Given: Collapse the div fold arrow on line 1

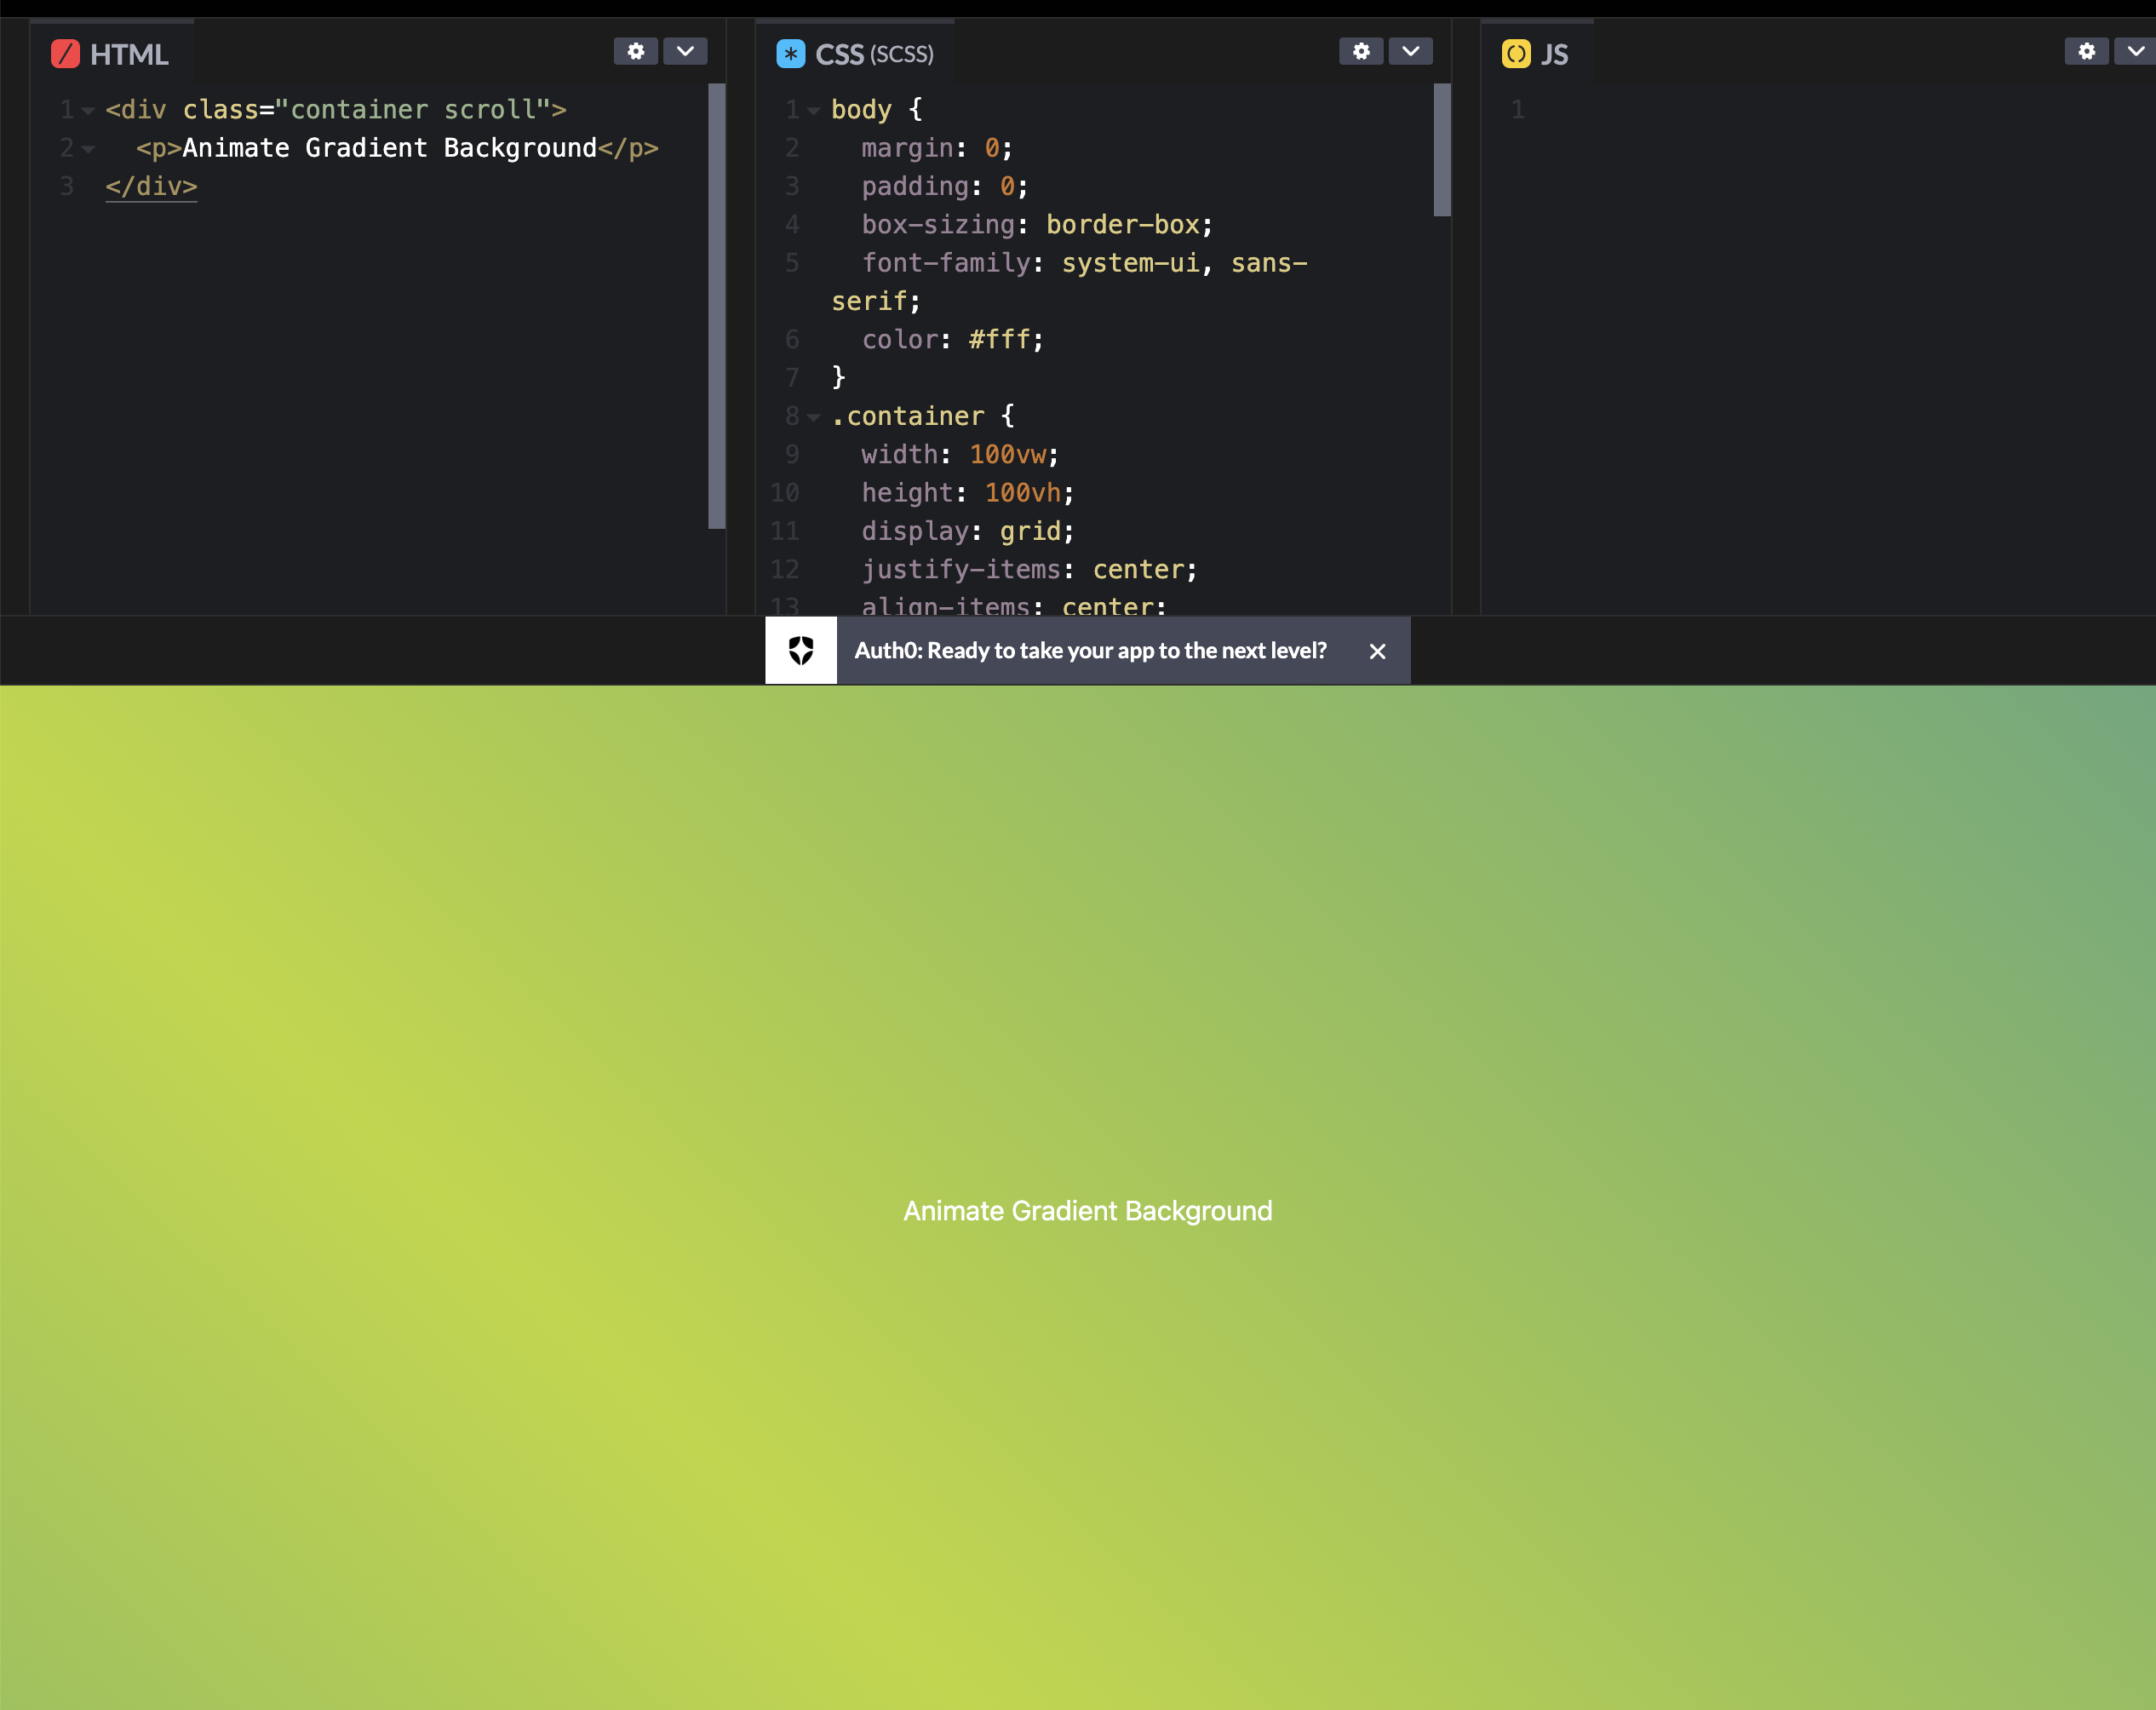Looking at the screenshot, I should [88, 111].
